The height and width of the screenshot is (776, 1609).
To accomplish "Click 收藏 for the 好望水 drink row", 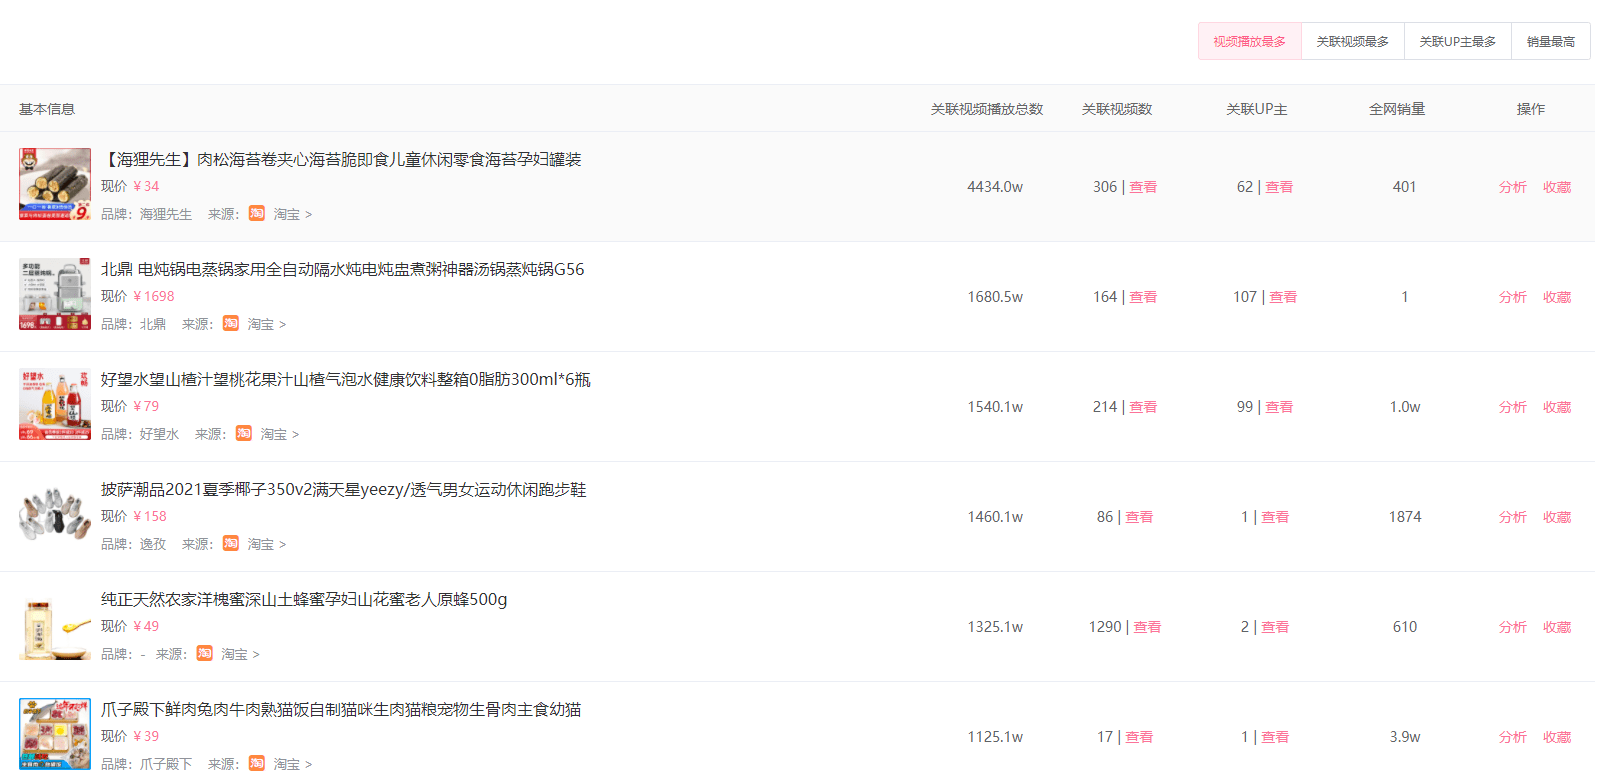I will pyautogui.click(x=1557, y=407).
